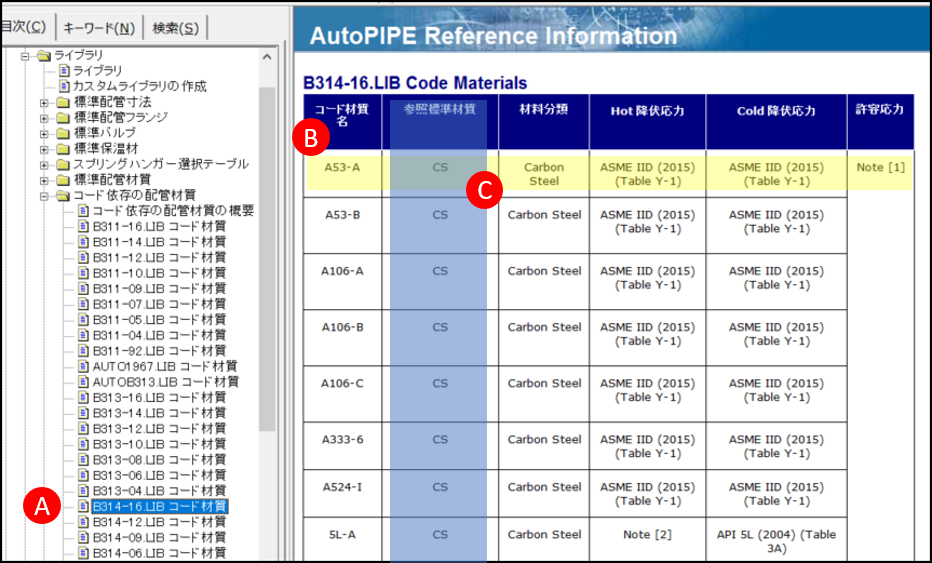
Task: Click the Cold 降伏応力 column header
Action: [776, 121]
